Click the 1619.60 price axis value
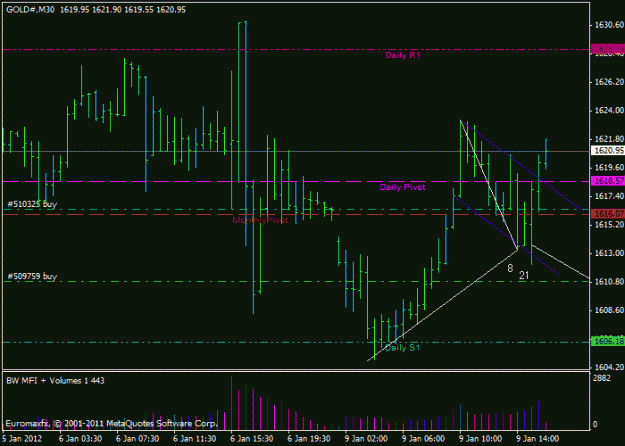625x446 pixels. (609, 167)
